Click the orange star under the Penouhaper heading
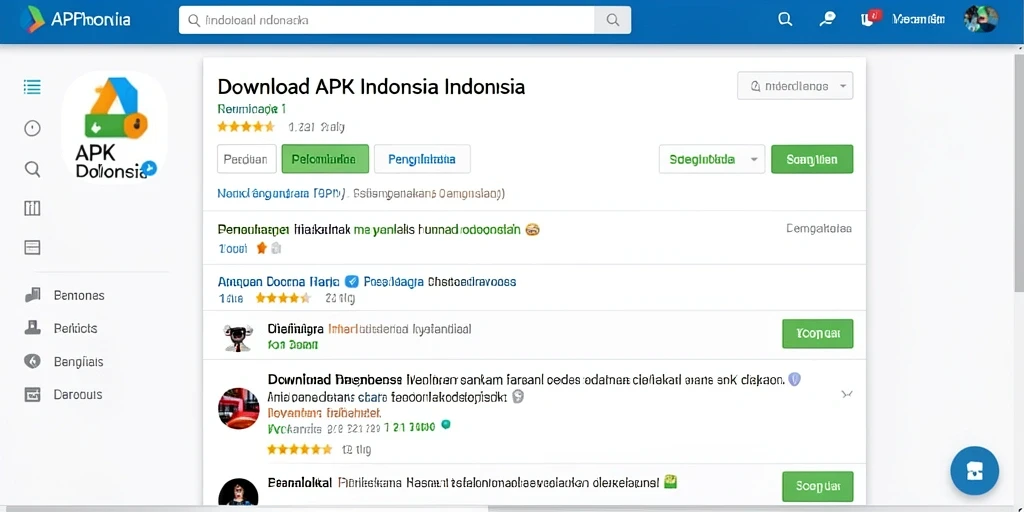1024x512 pixels. click(262, 248)
